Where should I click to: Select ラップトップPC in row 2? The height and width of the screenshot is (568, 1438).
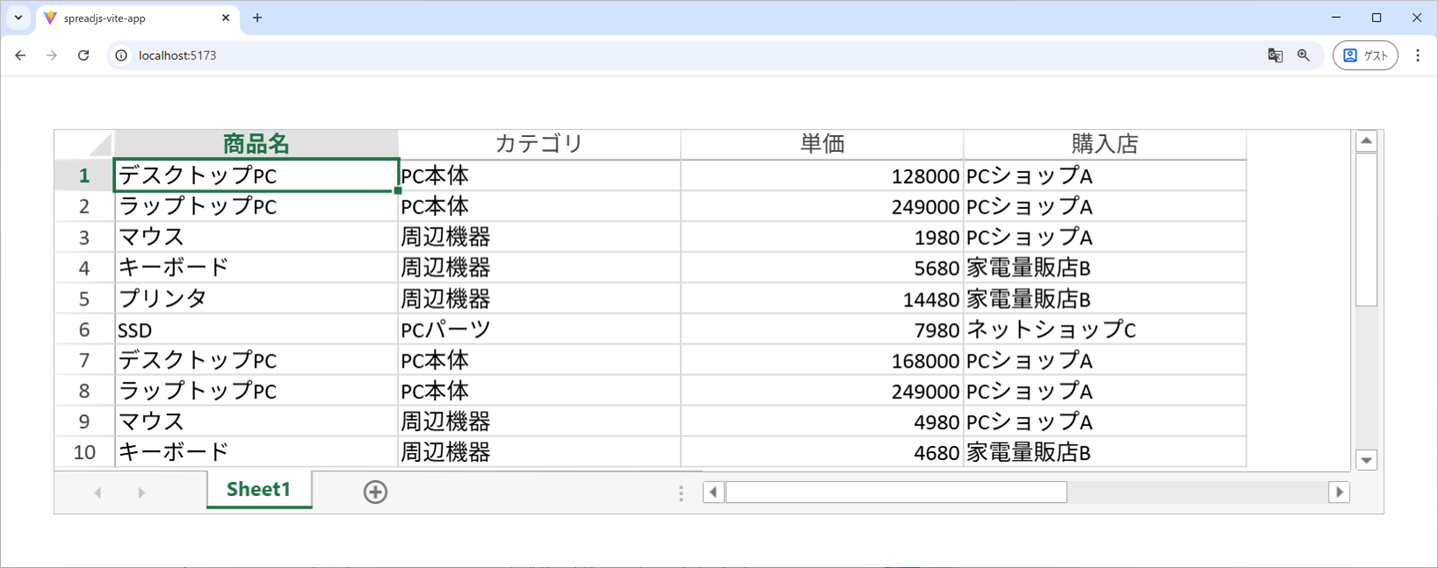pyautogui.click(x=256, y=207)
